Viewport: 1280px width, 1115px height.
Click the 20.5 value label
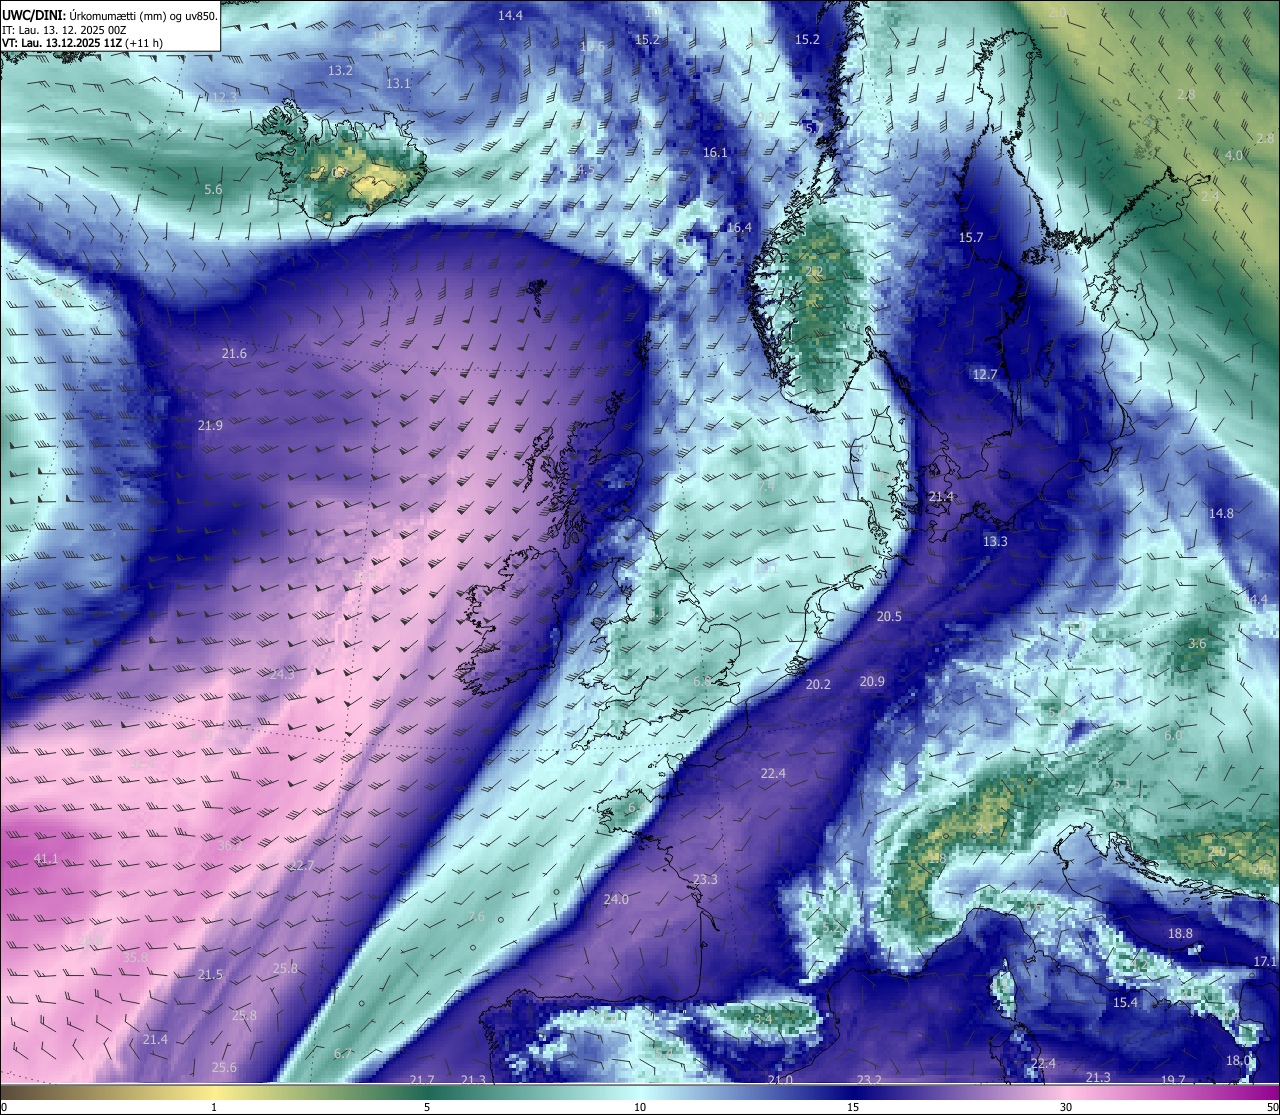coord(889,617)
